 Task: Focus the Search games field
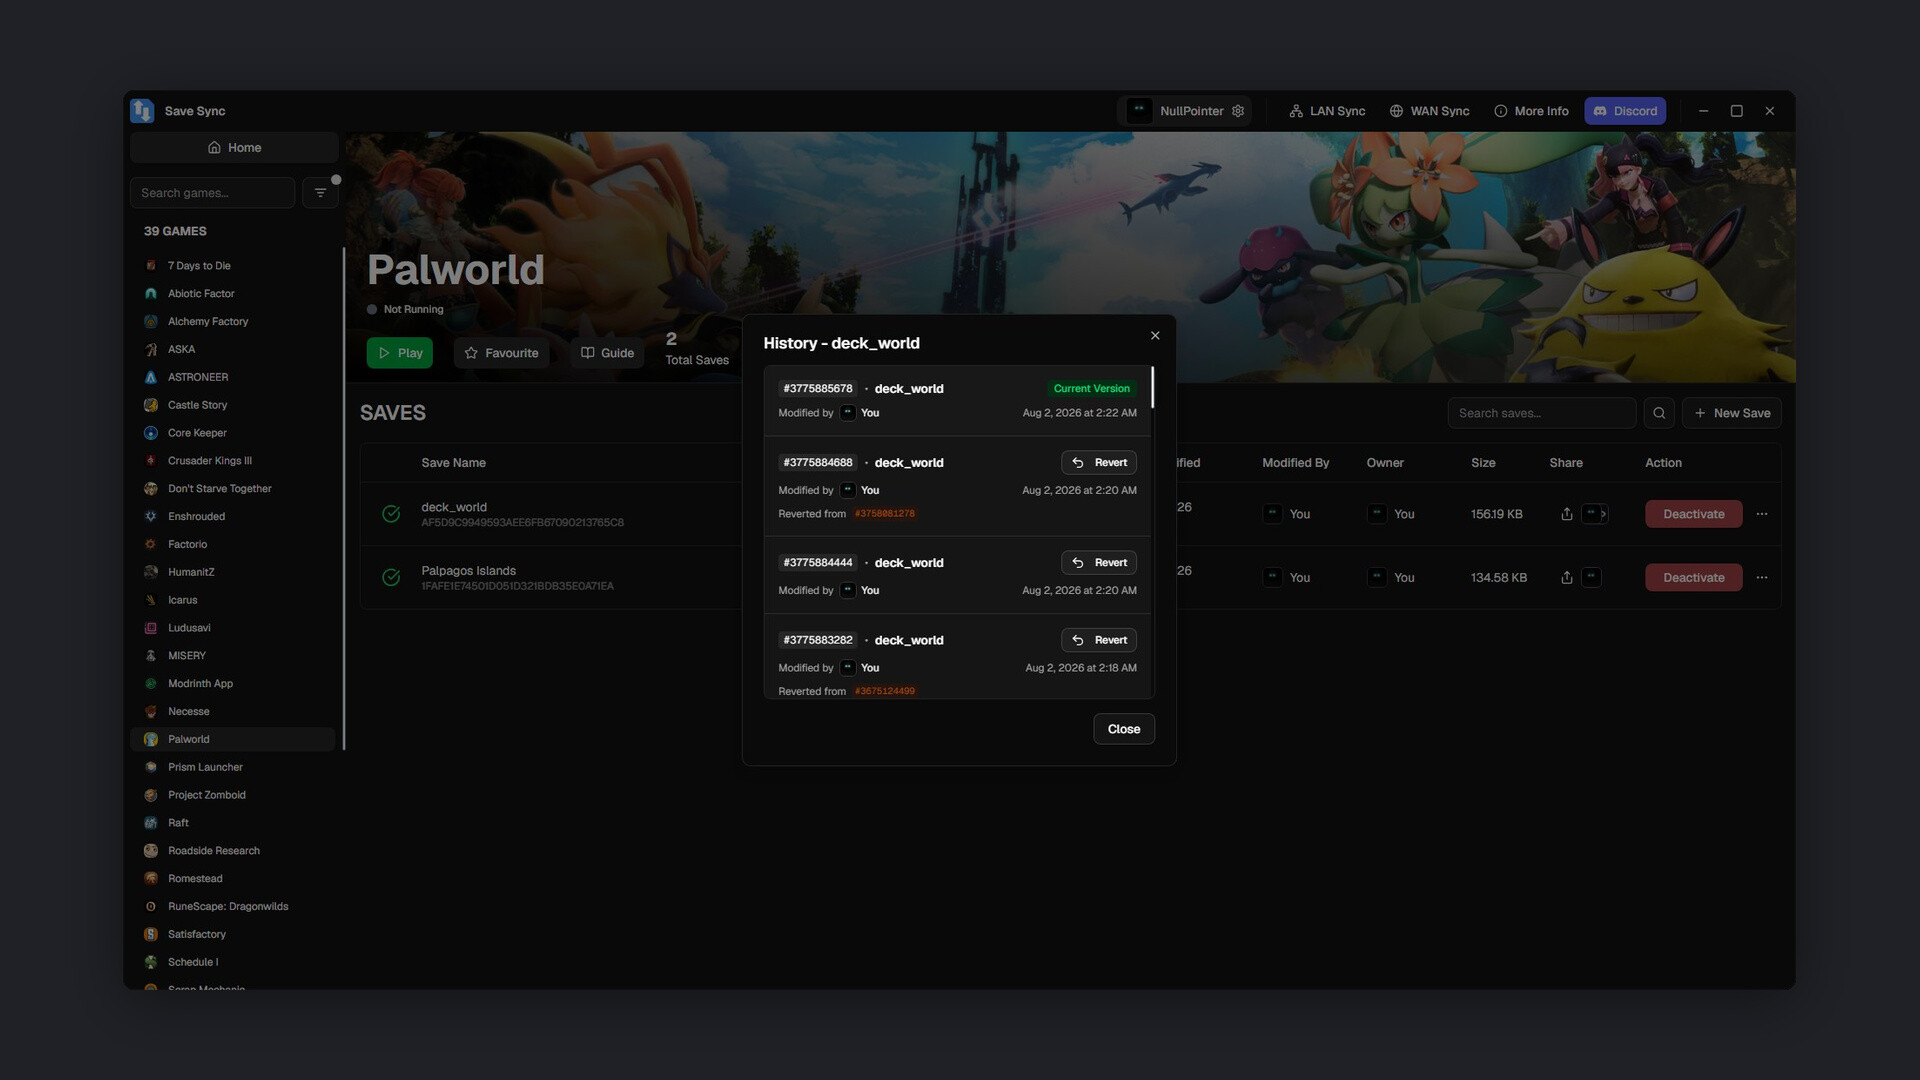212,193
